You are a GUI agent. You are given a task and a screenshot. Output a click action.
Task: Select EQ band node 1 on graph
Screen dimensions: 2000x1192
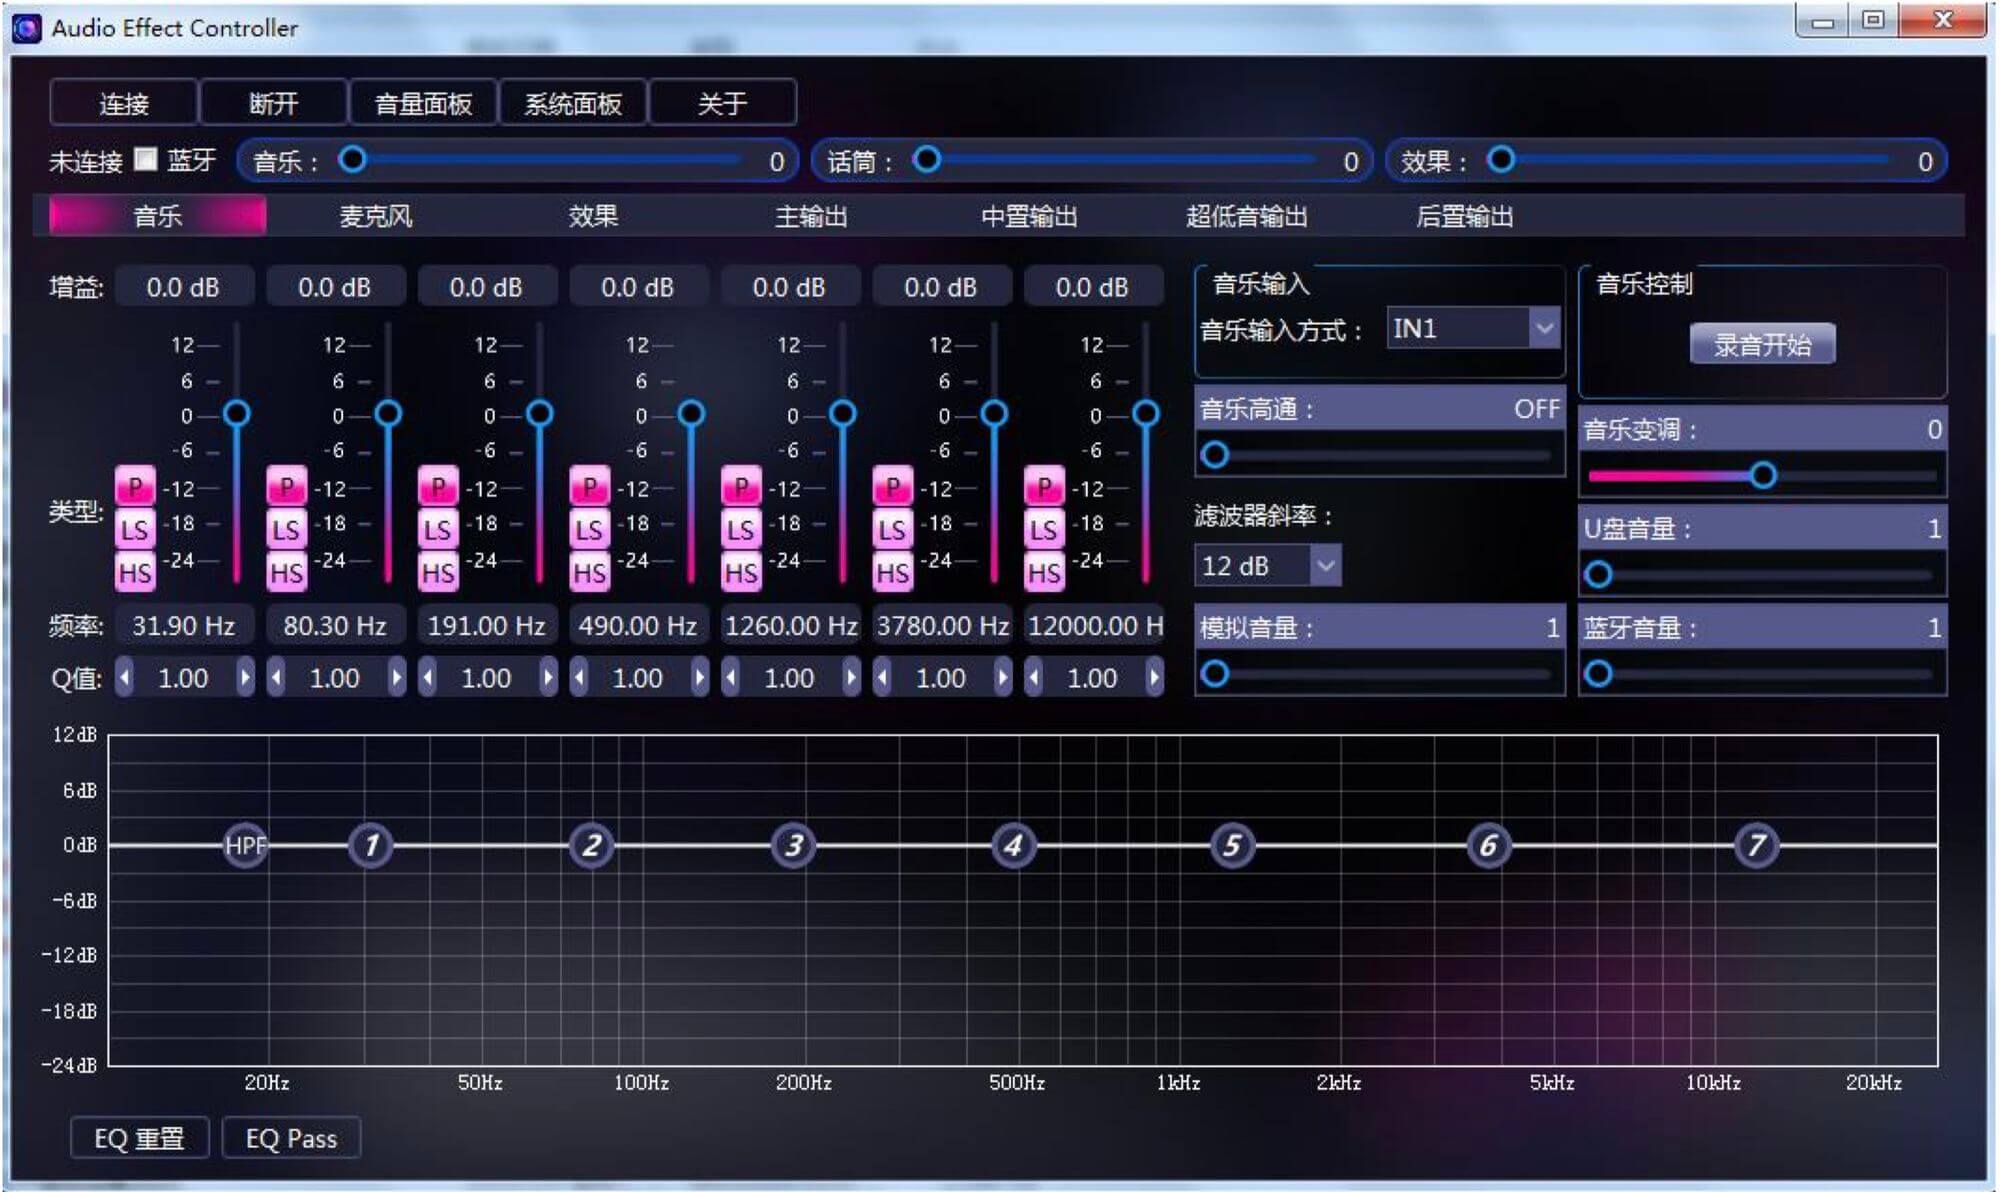371,846
